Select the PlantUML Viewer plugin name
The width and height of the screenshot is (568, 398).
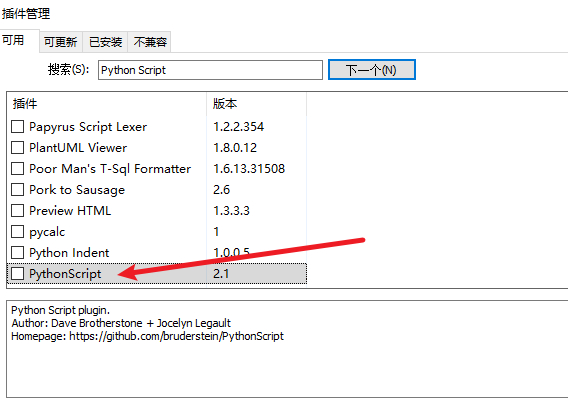[78, 148]
